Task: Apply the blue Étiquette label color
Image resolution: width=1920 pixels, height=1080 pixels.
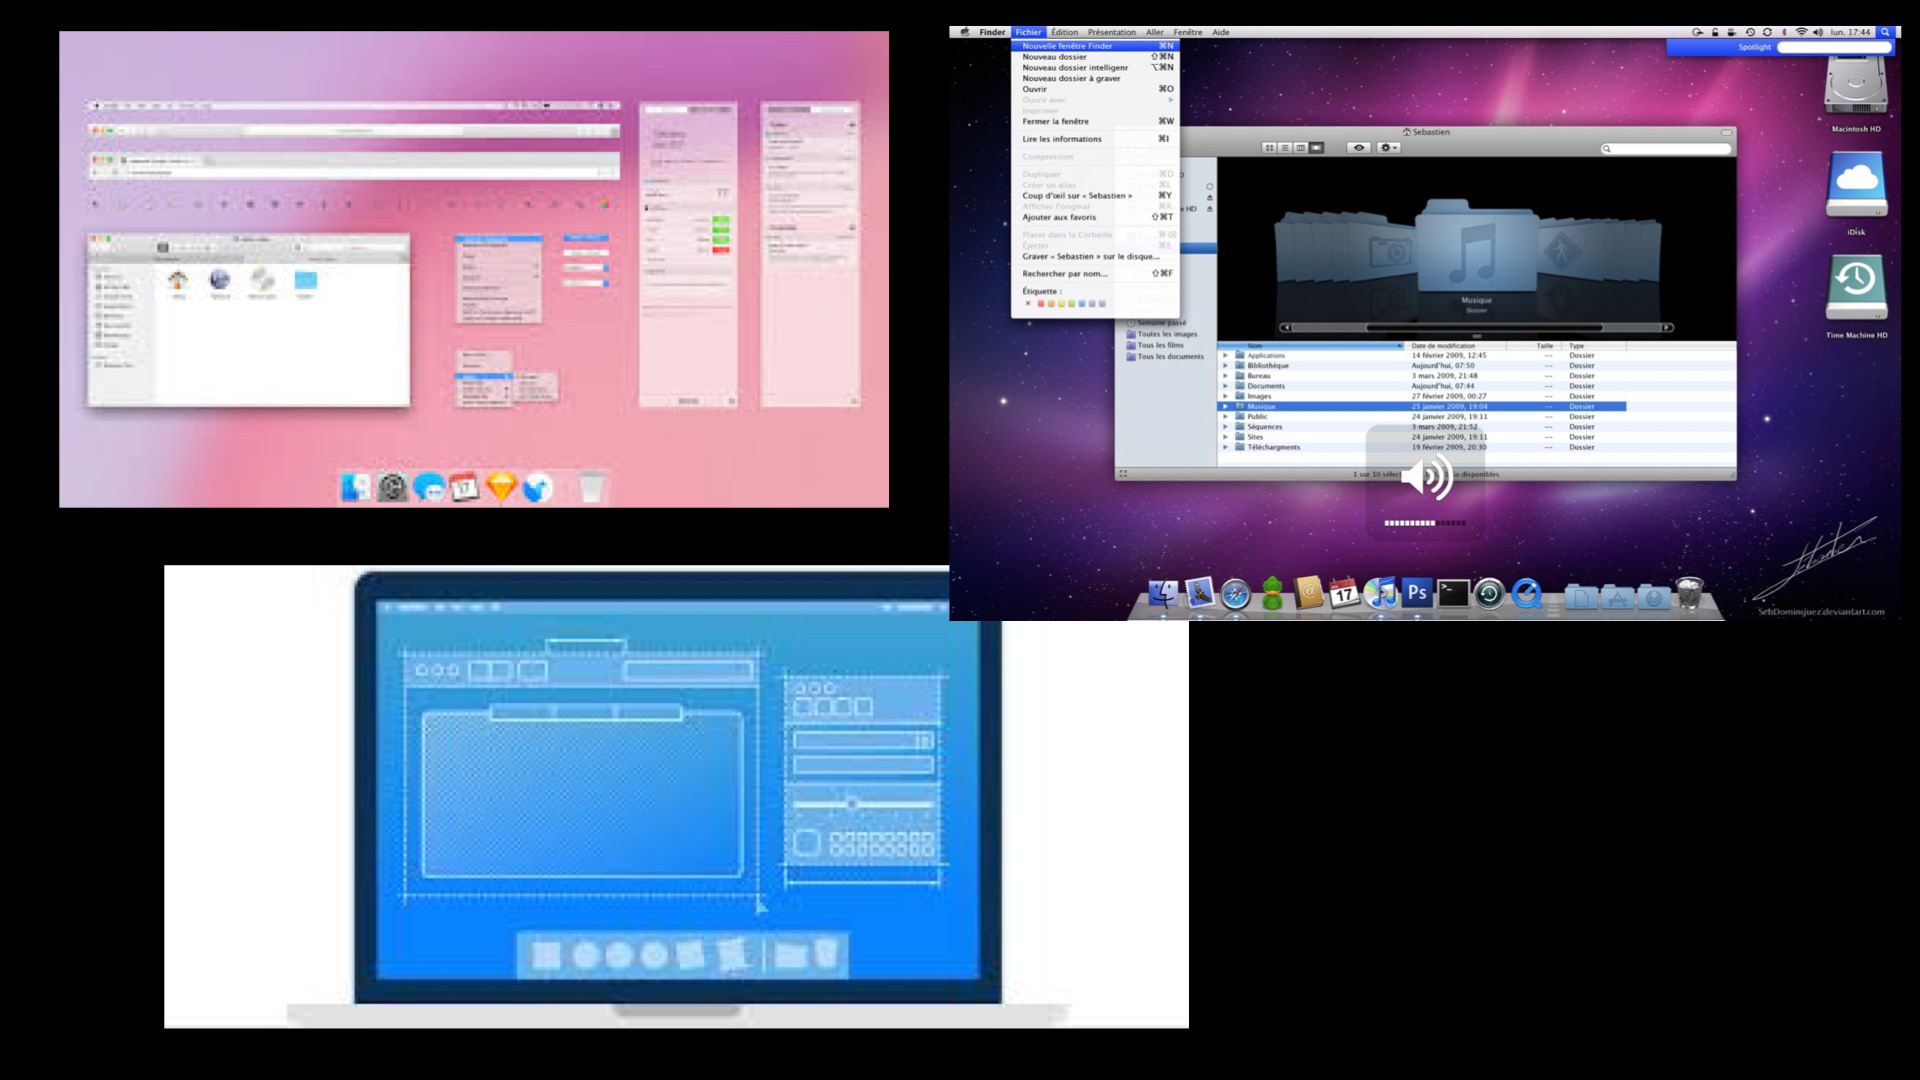Action: point(1081,304)
